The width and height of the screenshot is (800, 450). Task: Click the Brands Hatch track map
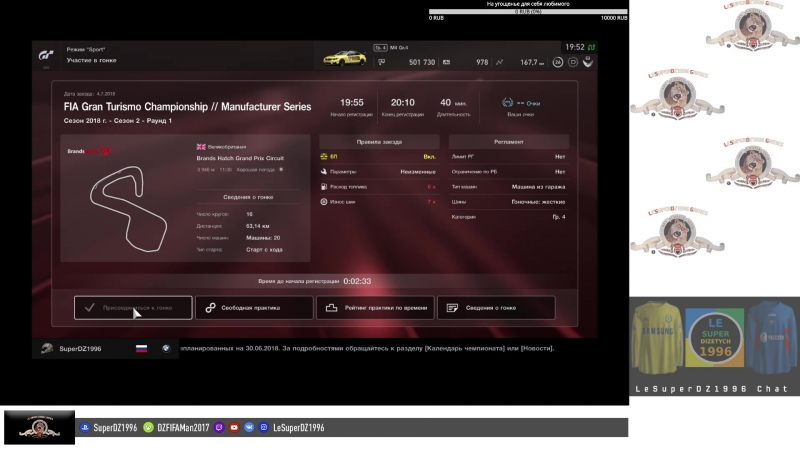[x=129, y=209]
